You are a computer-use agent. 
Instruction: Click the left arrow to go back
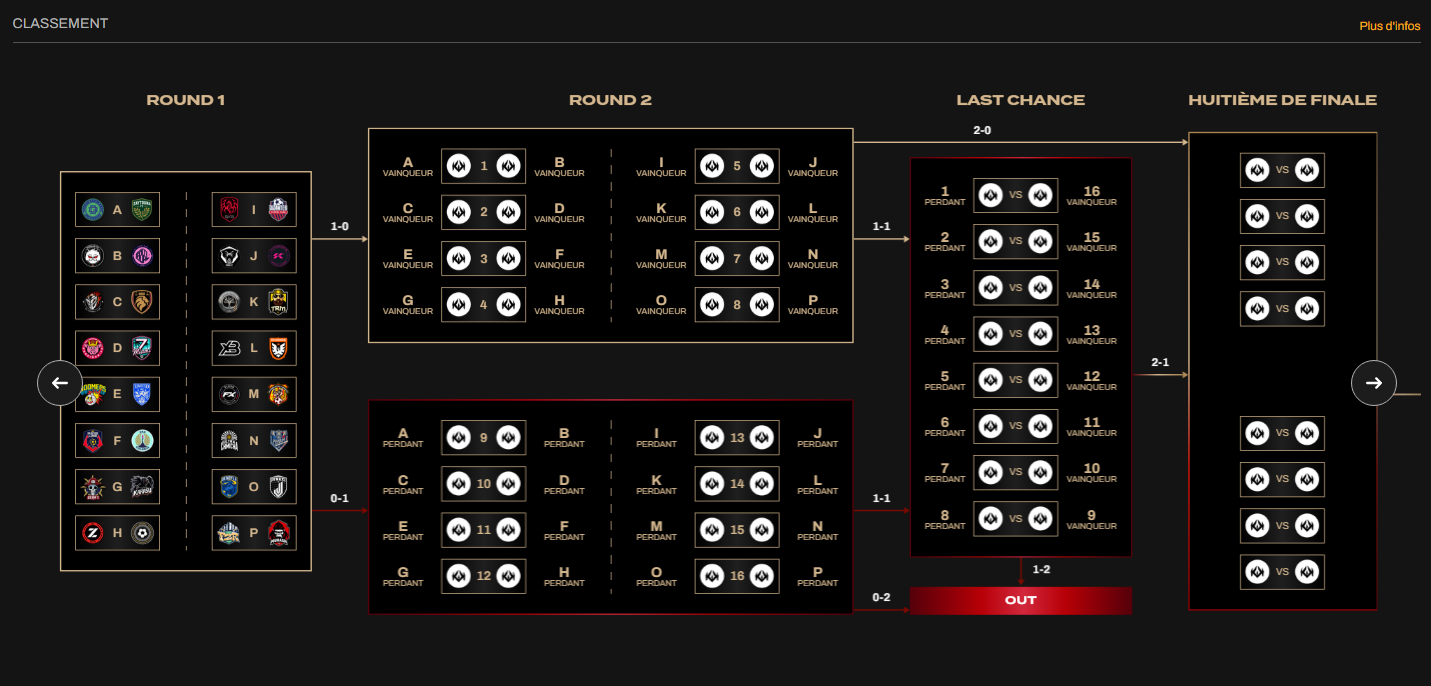click(x=60, y=383)
